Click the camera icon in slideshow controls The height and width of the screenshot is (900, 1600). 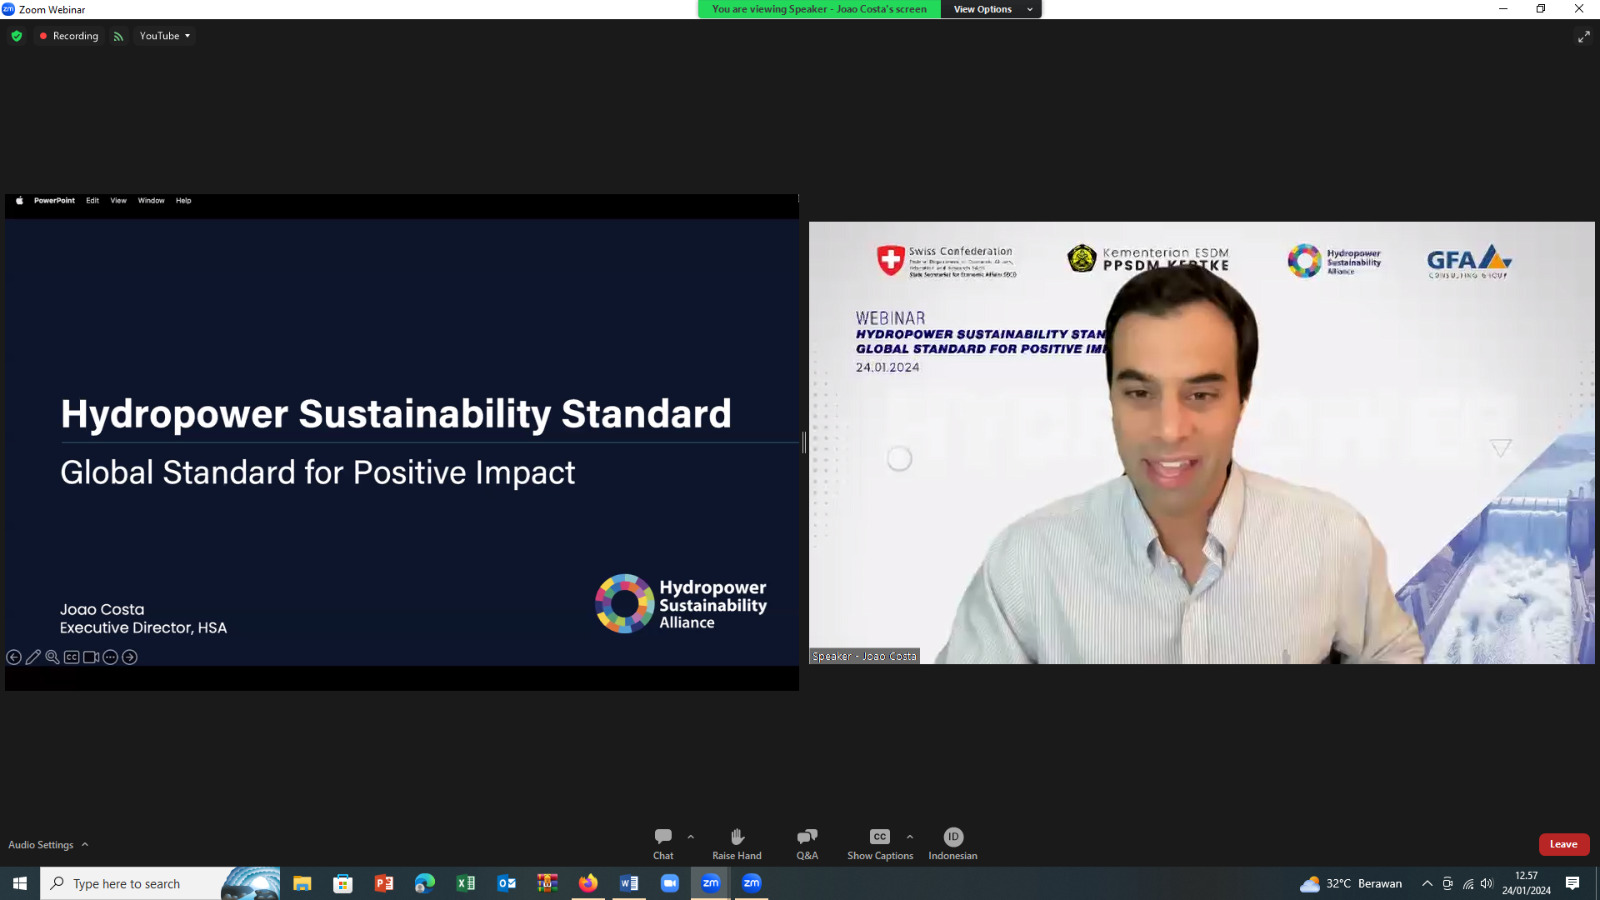[x=91, y=657]
